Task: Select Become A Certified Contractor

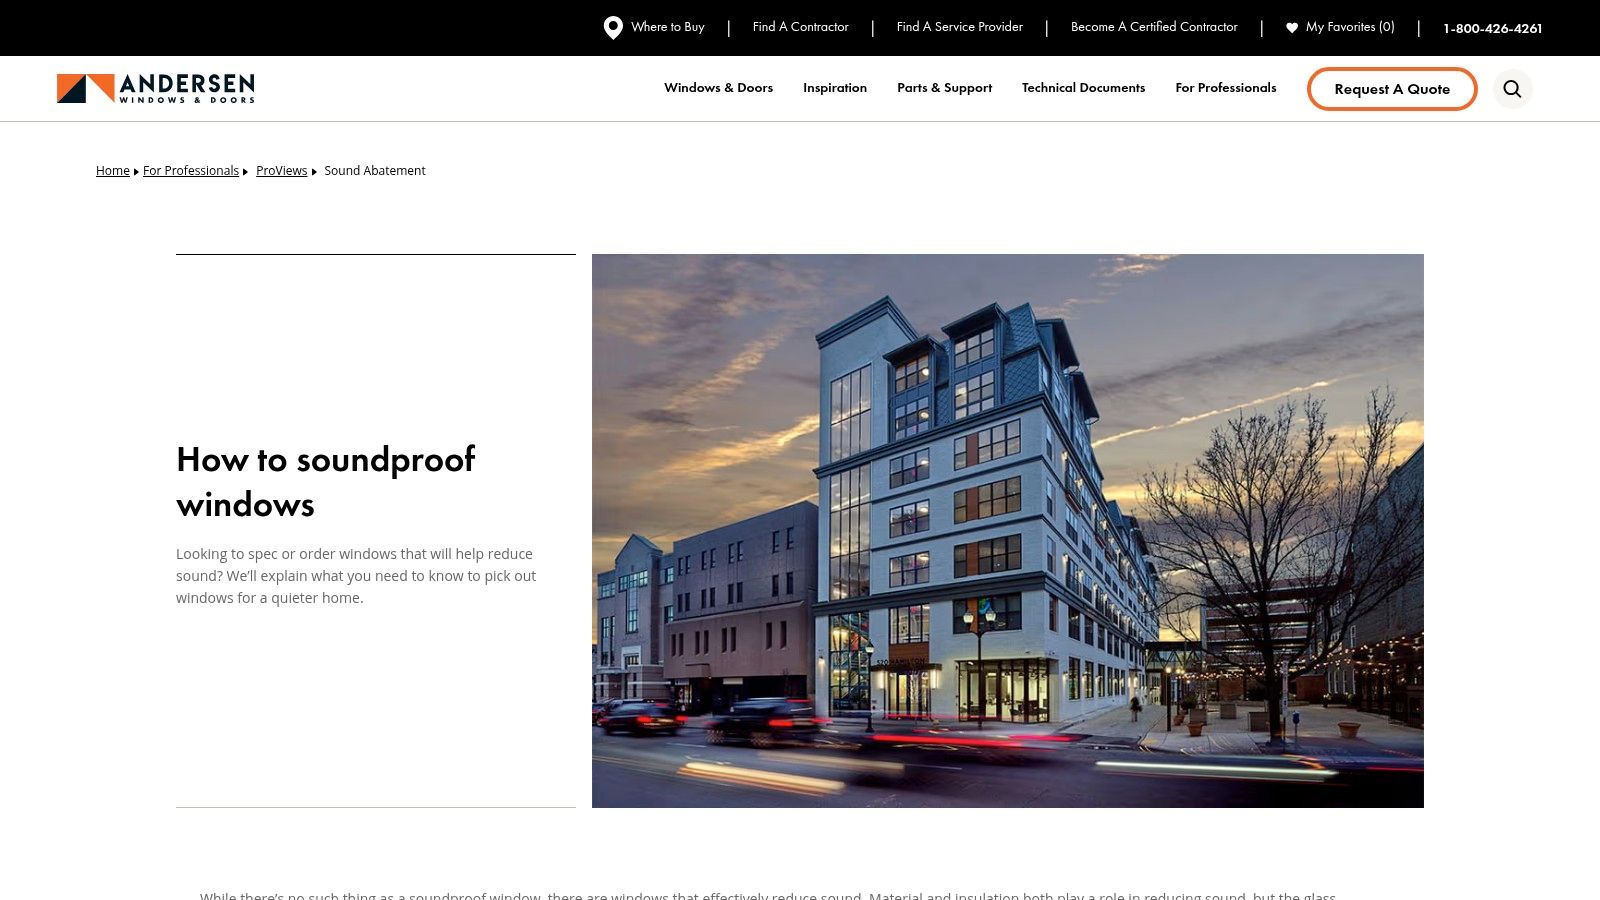Action: 1153,27
